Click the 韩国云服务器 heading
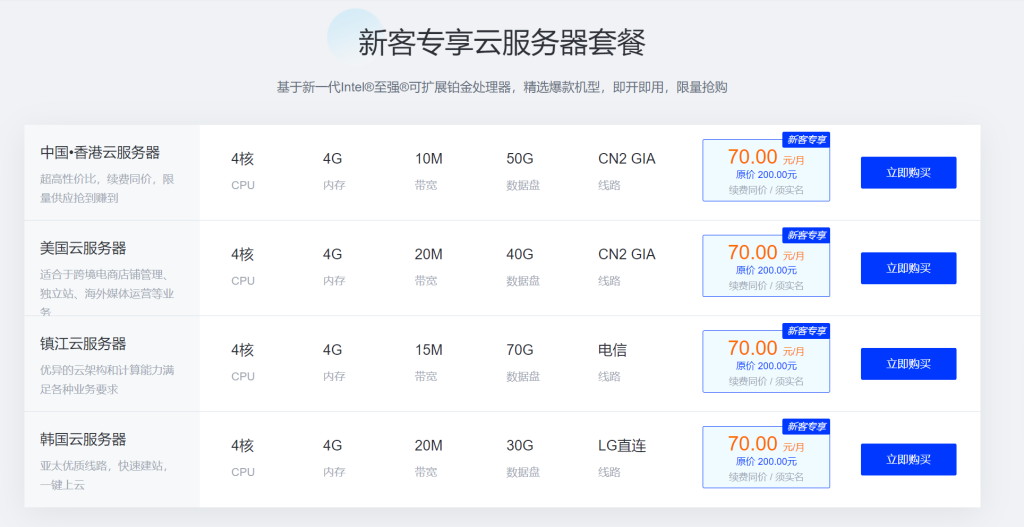The image size is (1024, 527). point(83,439)
